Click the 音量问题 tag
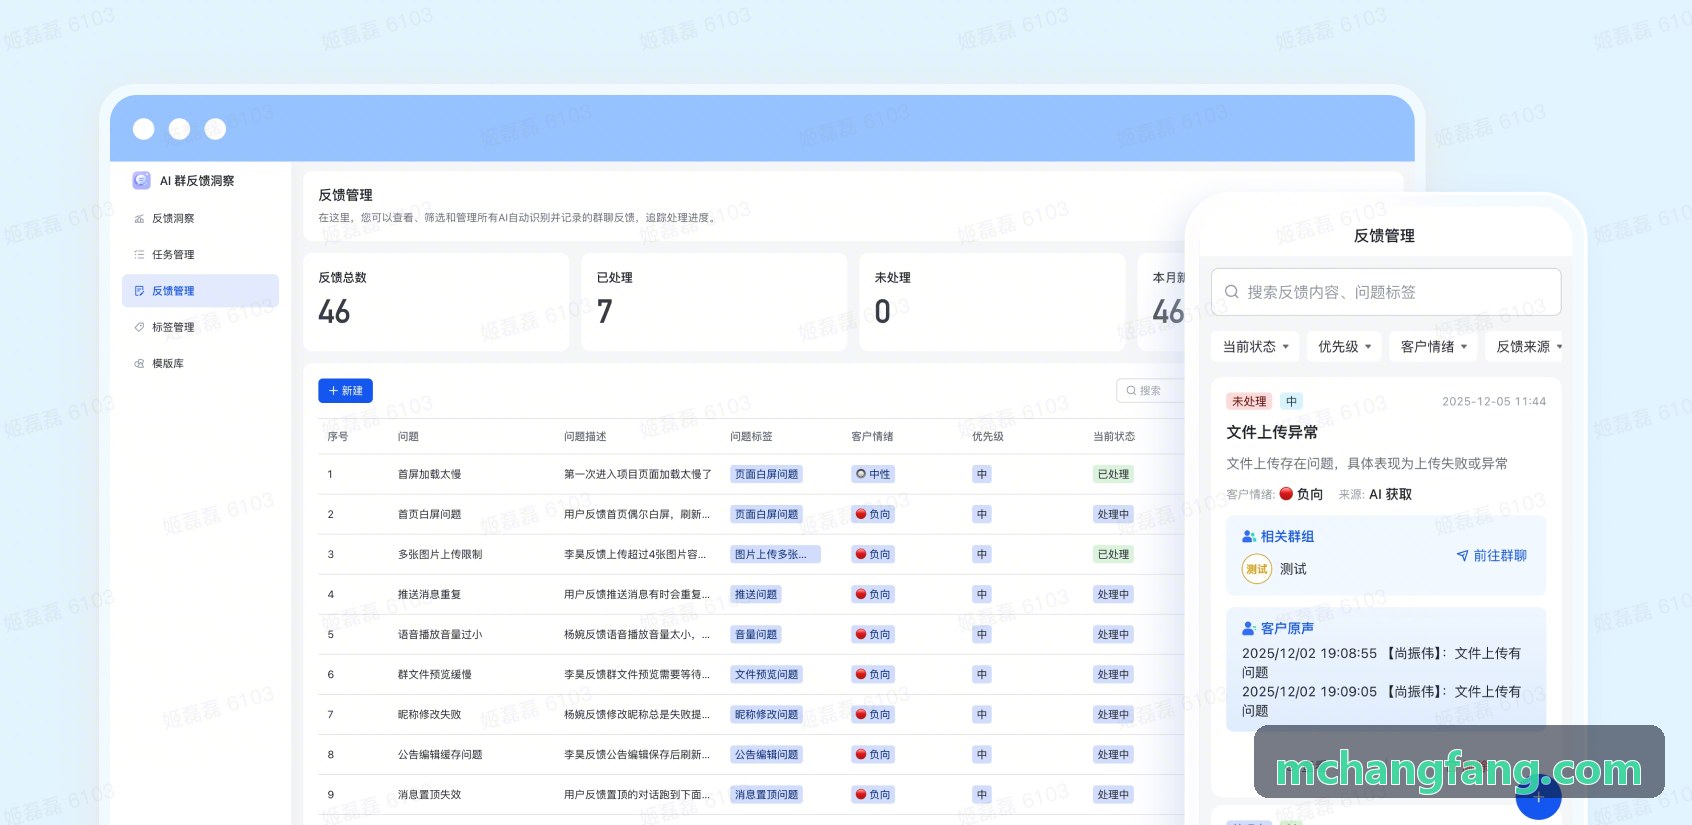1692x825 pixels. [x=756, y=634]
